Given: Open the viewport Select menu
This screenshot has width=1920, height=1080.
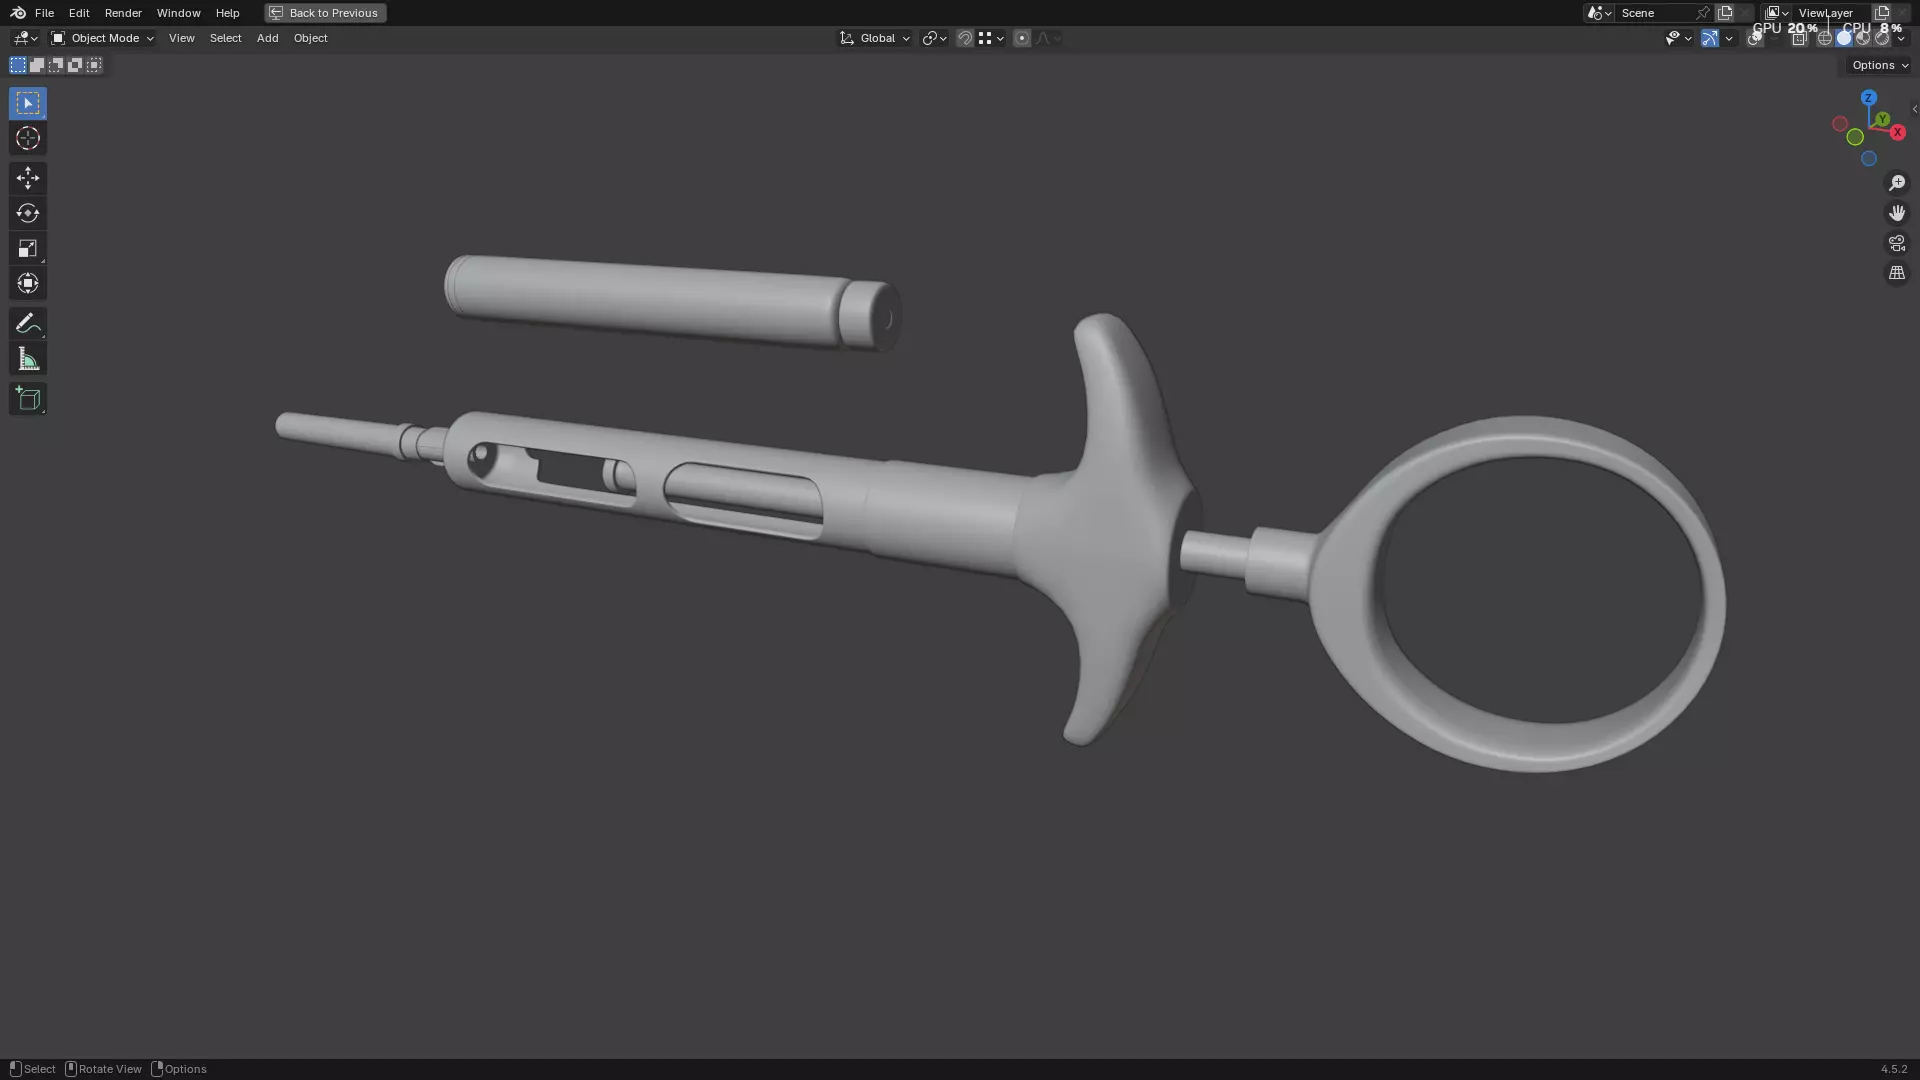Looking at the screenshot, I should [x=225, y=38].
